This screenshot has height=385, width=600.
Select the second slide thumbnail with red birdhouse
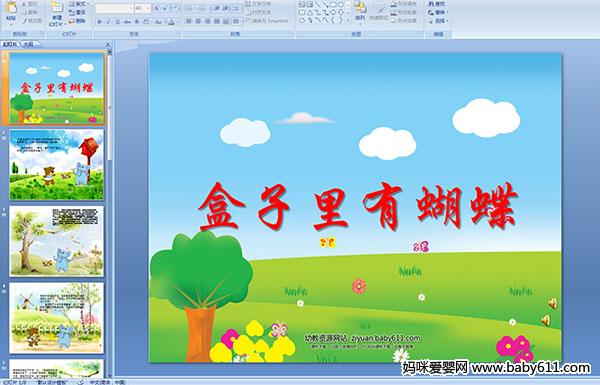coord(57,165)
